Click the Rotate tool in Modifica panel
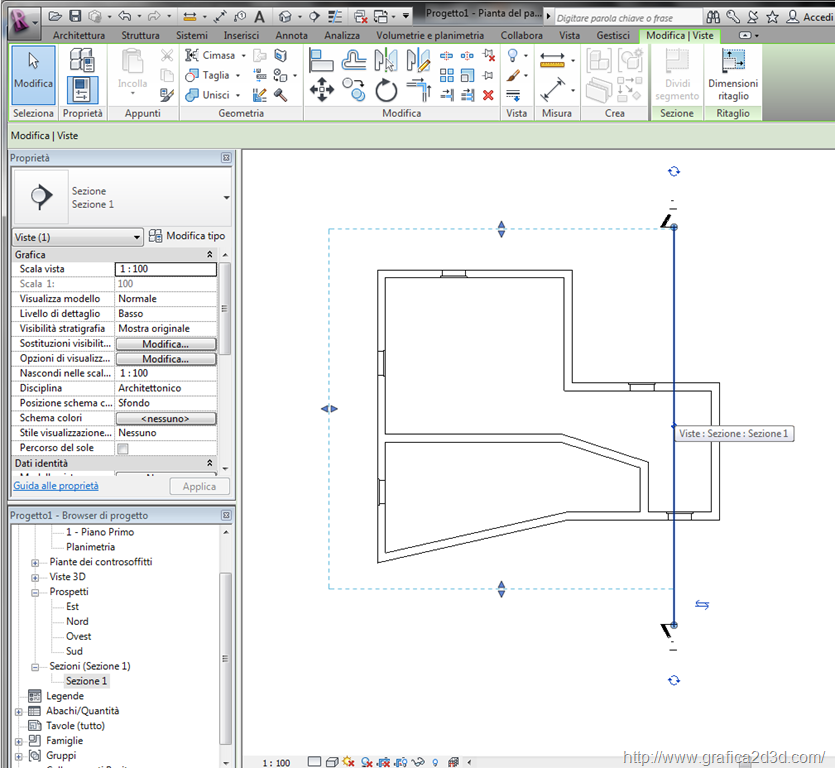The image size is (835, 768). tap(386, 92)
